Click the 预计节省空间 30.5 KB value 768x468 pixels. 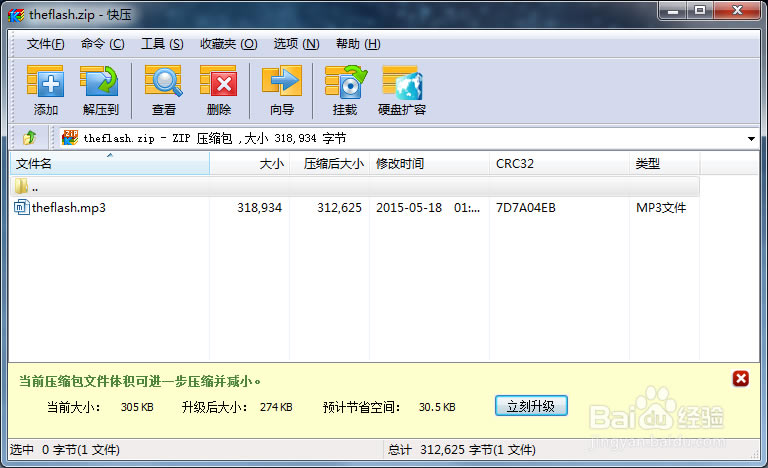coord(437,407)
